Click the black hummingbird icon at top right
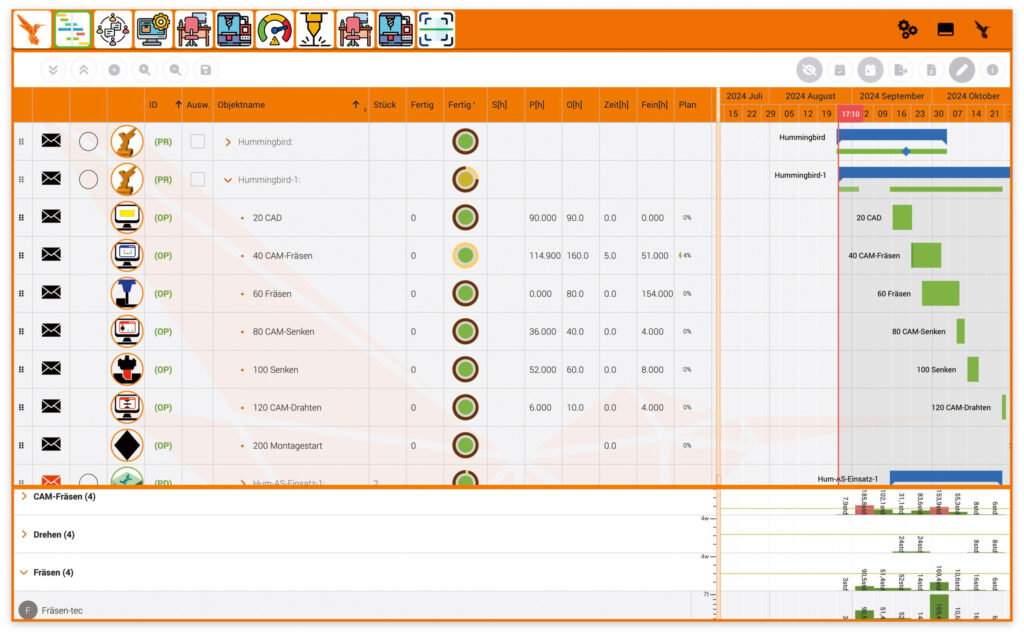Screen dimensions: 1024x635 point(983,30)
